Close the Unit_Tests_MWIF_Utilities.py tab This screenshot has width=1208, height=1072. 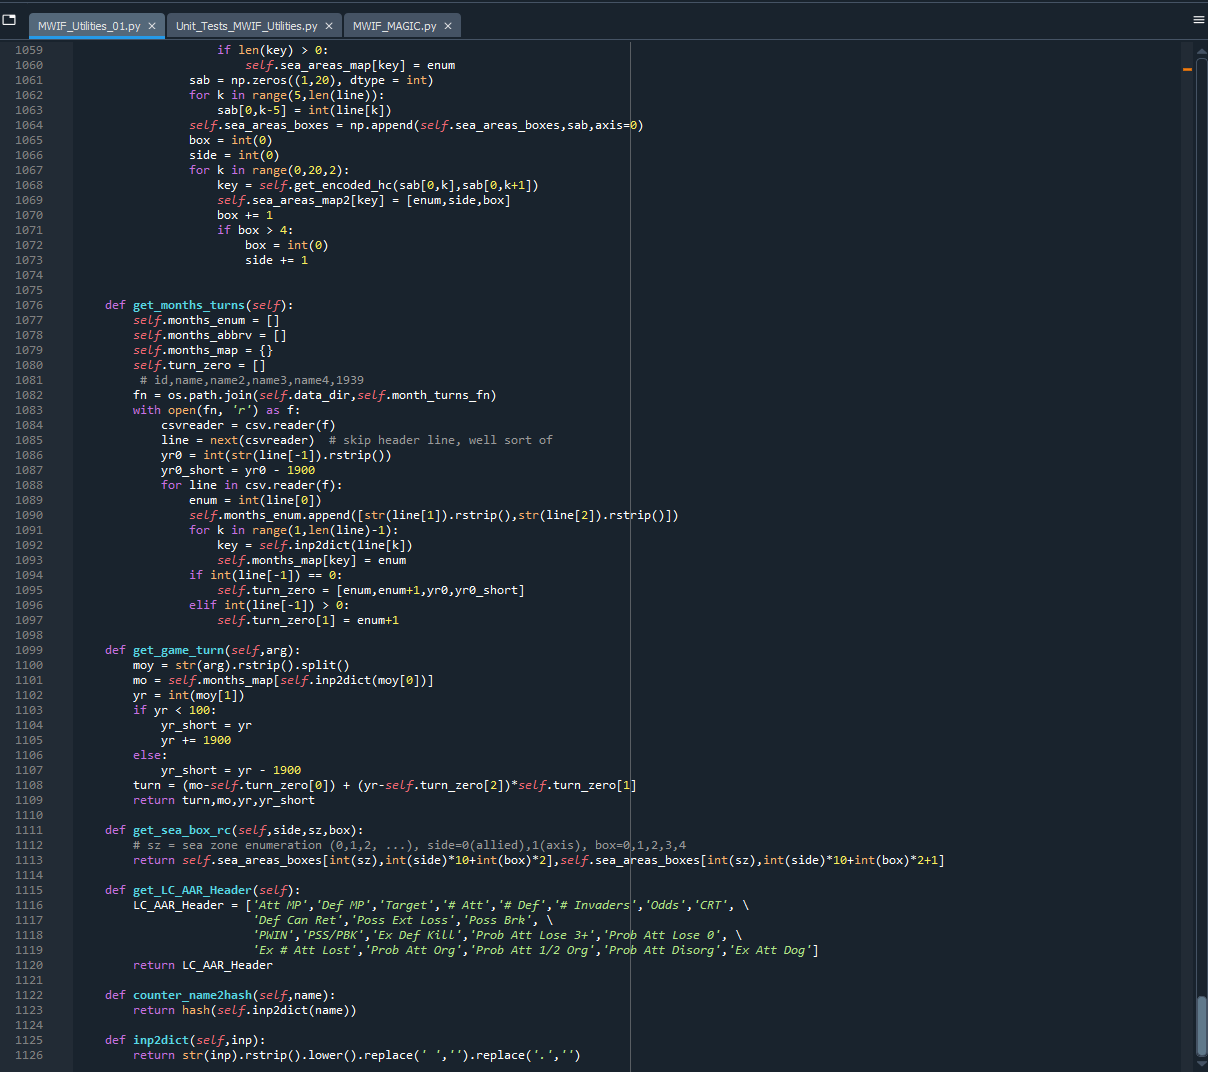click(329, 26)
